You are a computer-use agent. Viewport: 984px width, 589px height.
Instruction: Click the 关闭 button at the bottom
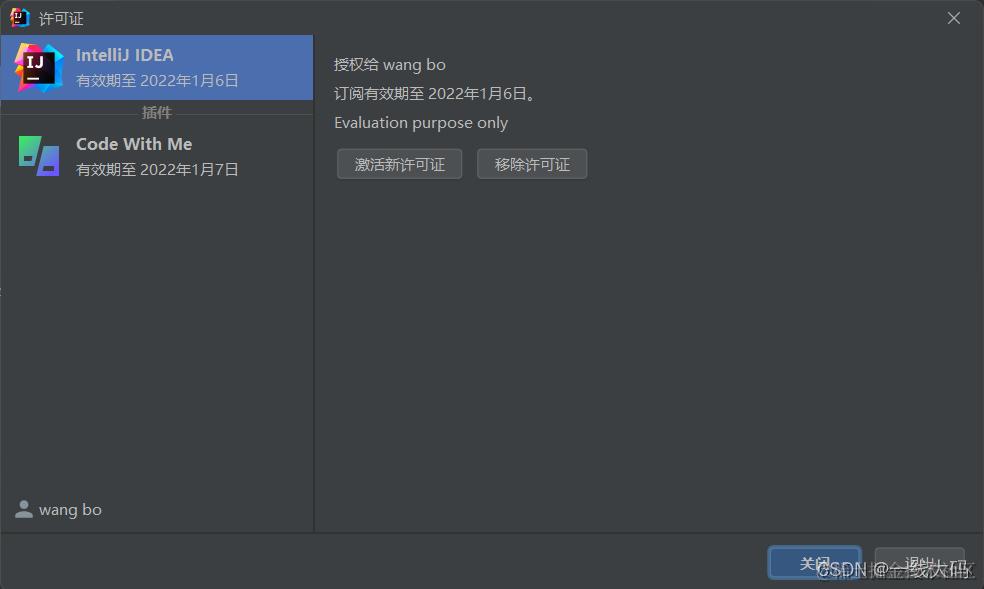pyautogui.click(x=815, y=563)
